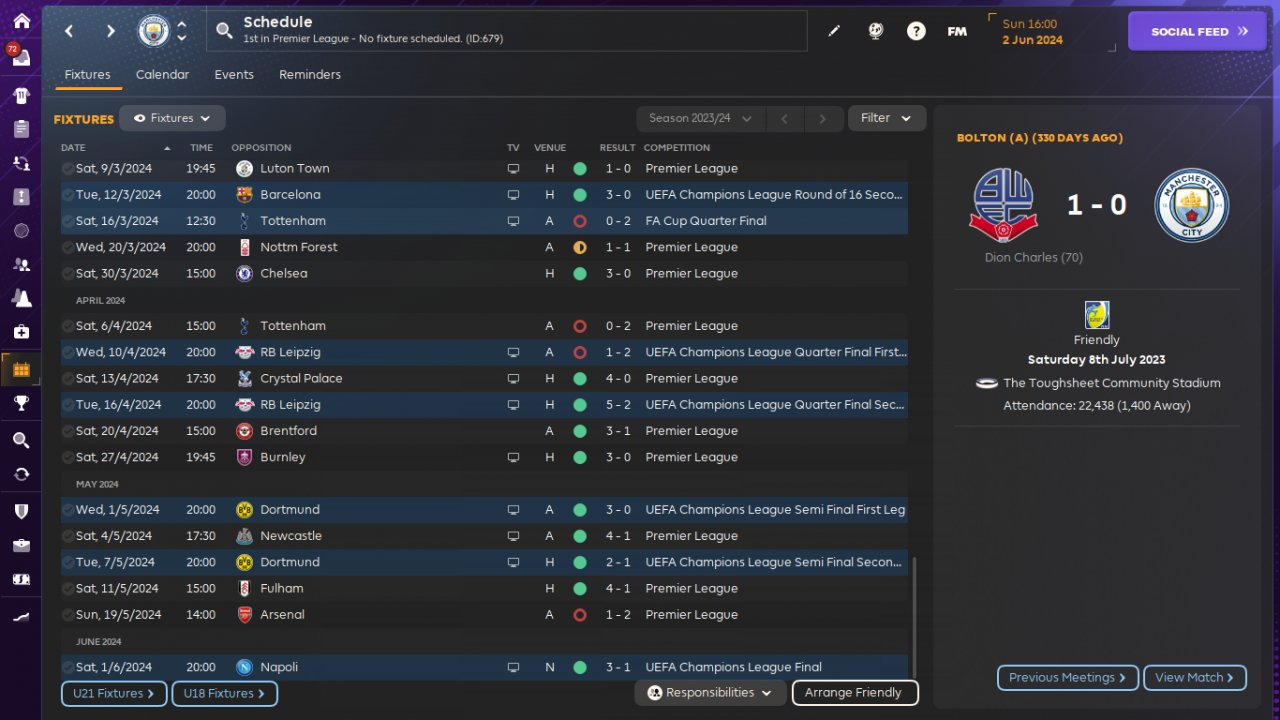
Task: Tick the check circle for Nottm Forest fixture
Action: pos(67,247)
